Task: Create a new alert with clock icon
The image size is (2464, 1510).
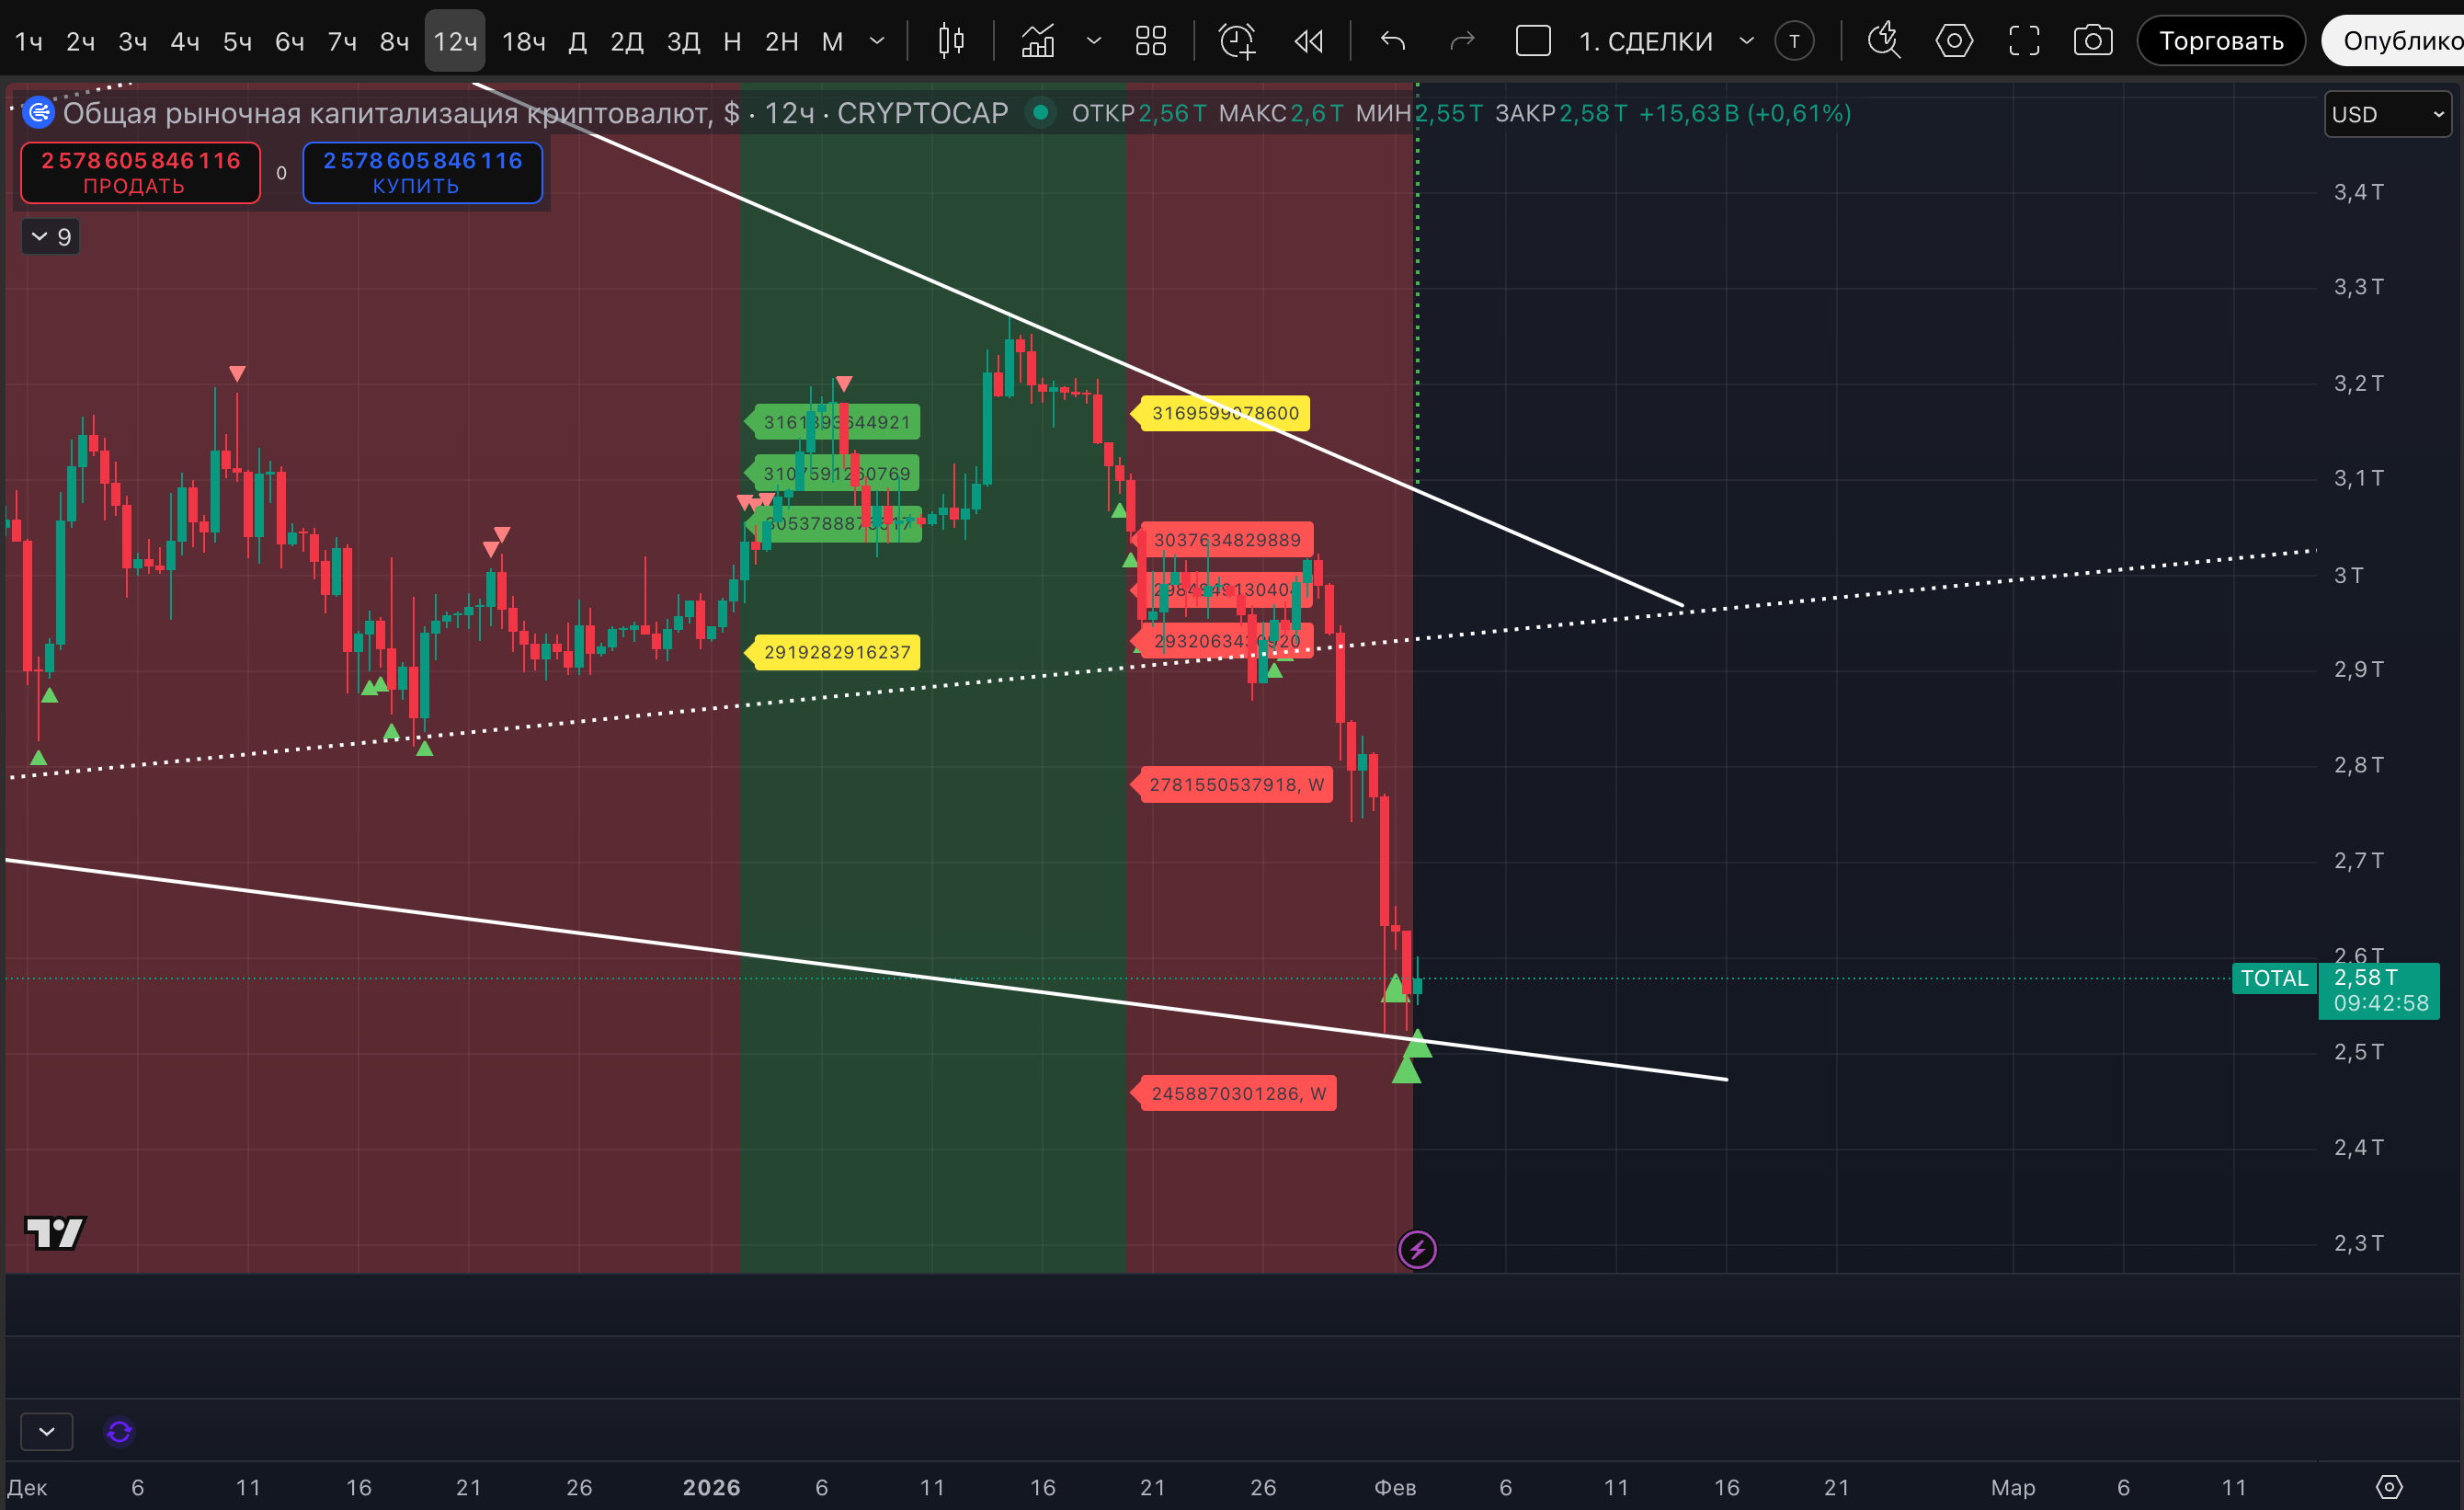Action: pyautogui.click(x=1237, y=41)
